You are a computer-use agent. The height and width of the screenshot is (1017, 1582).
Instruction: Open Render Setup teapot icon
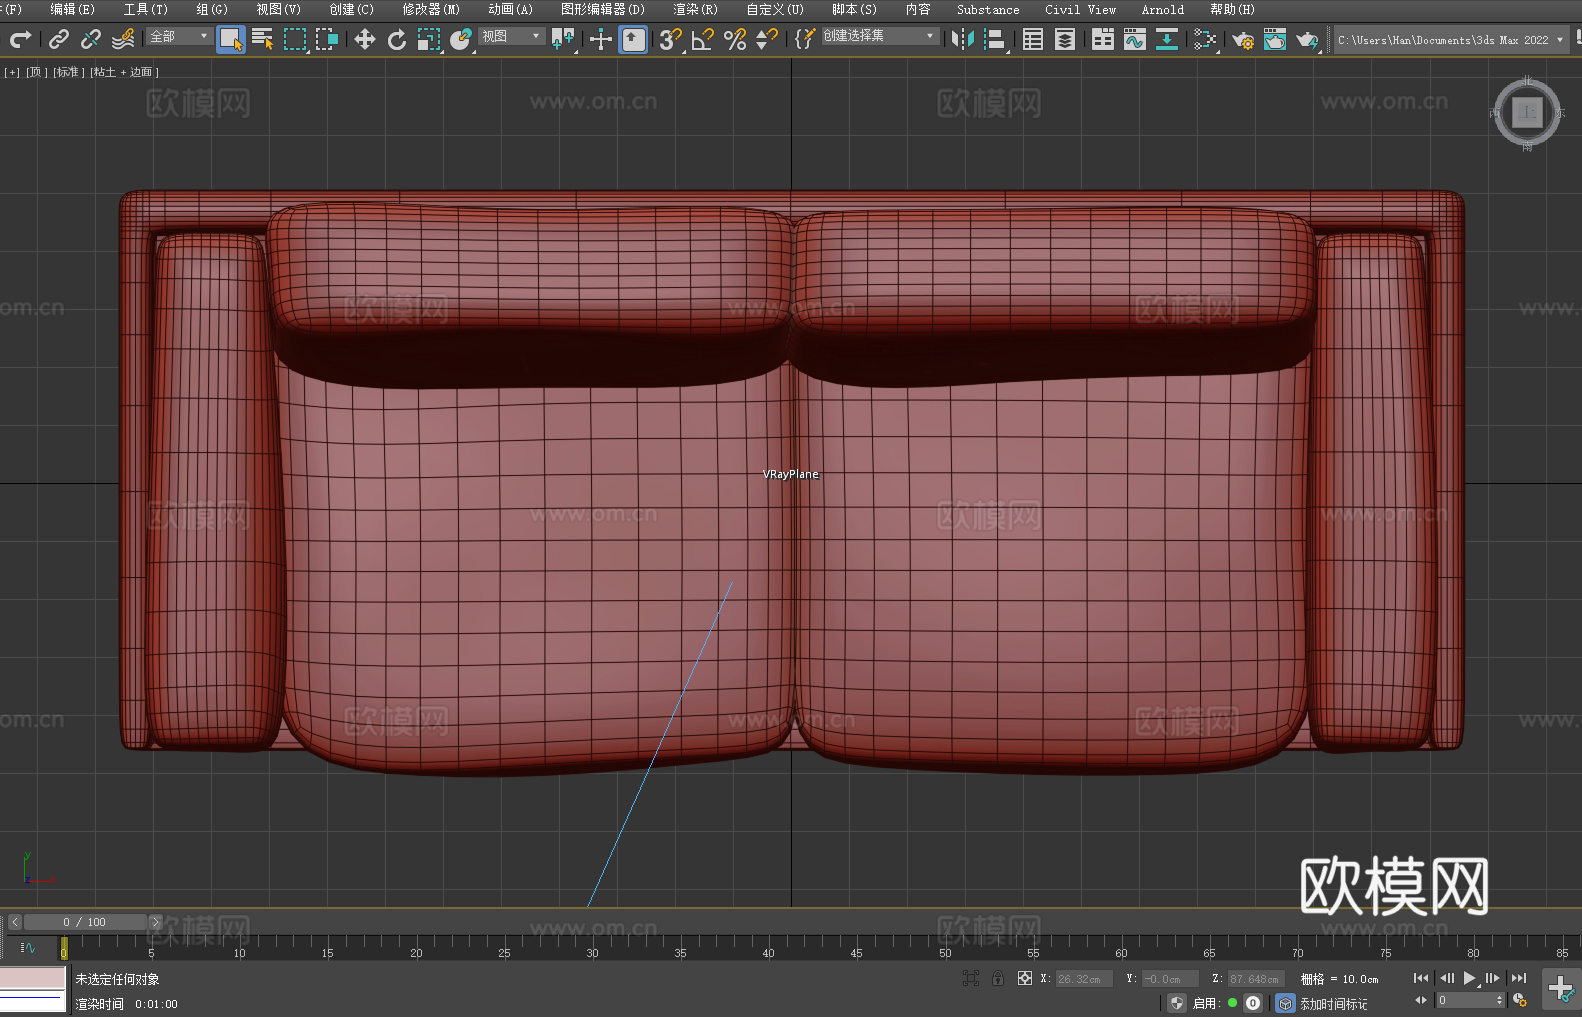(x=1242, y=40)
